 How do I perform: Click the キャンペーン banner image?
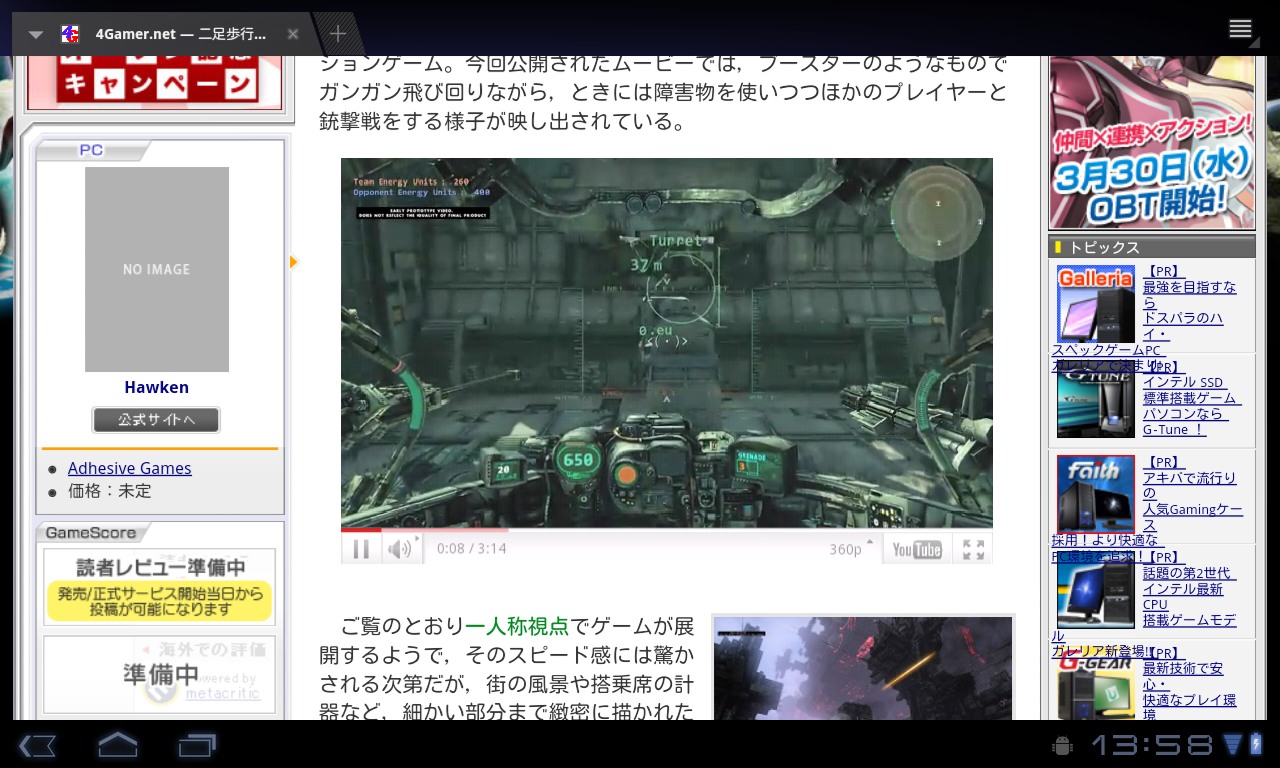(x=155, y=81)
